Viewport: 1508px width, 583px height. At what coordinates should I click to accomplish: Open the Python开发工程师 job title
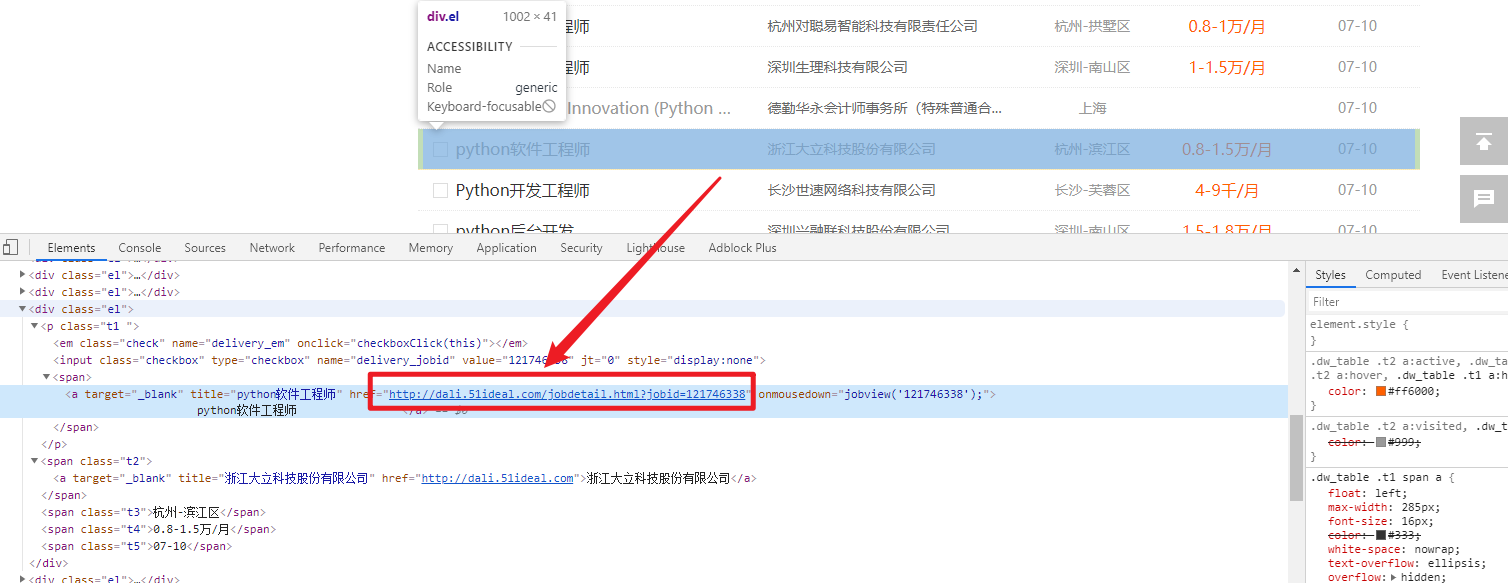coord(523,190)
